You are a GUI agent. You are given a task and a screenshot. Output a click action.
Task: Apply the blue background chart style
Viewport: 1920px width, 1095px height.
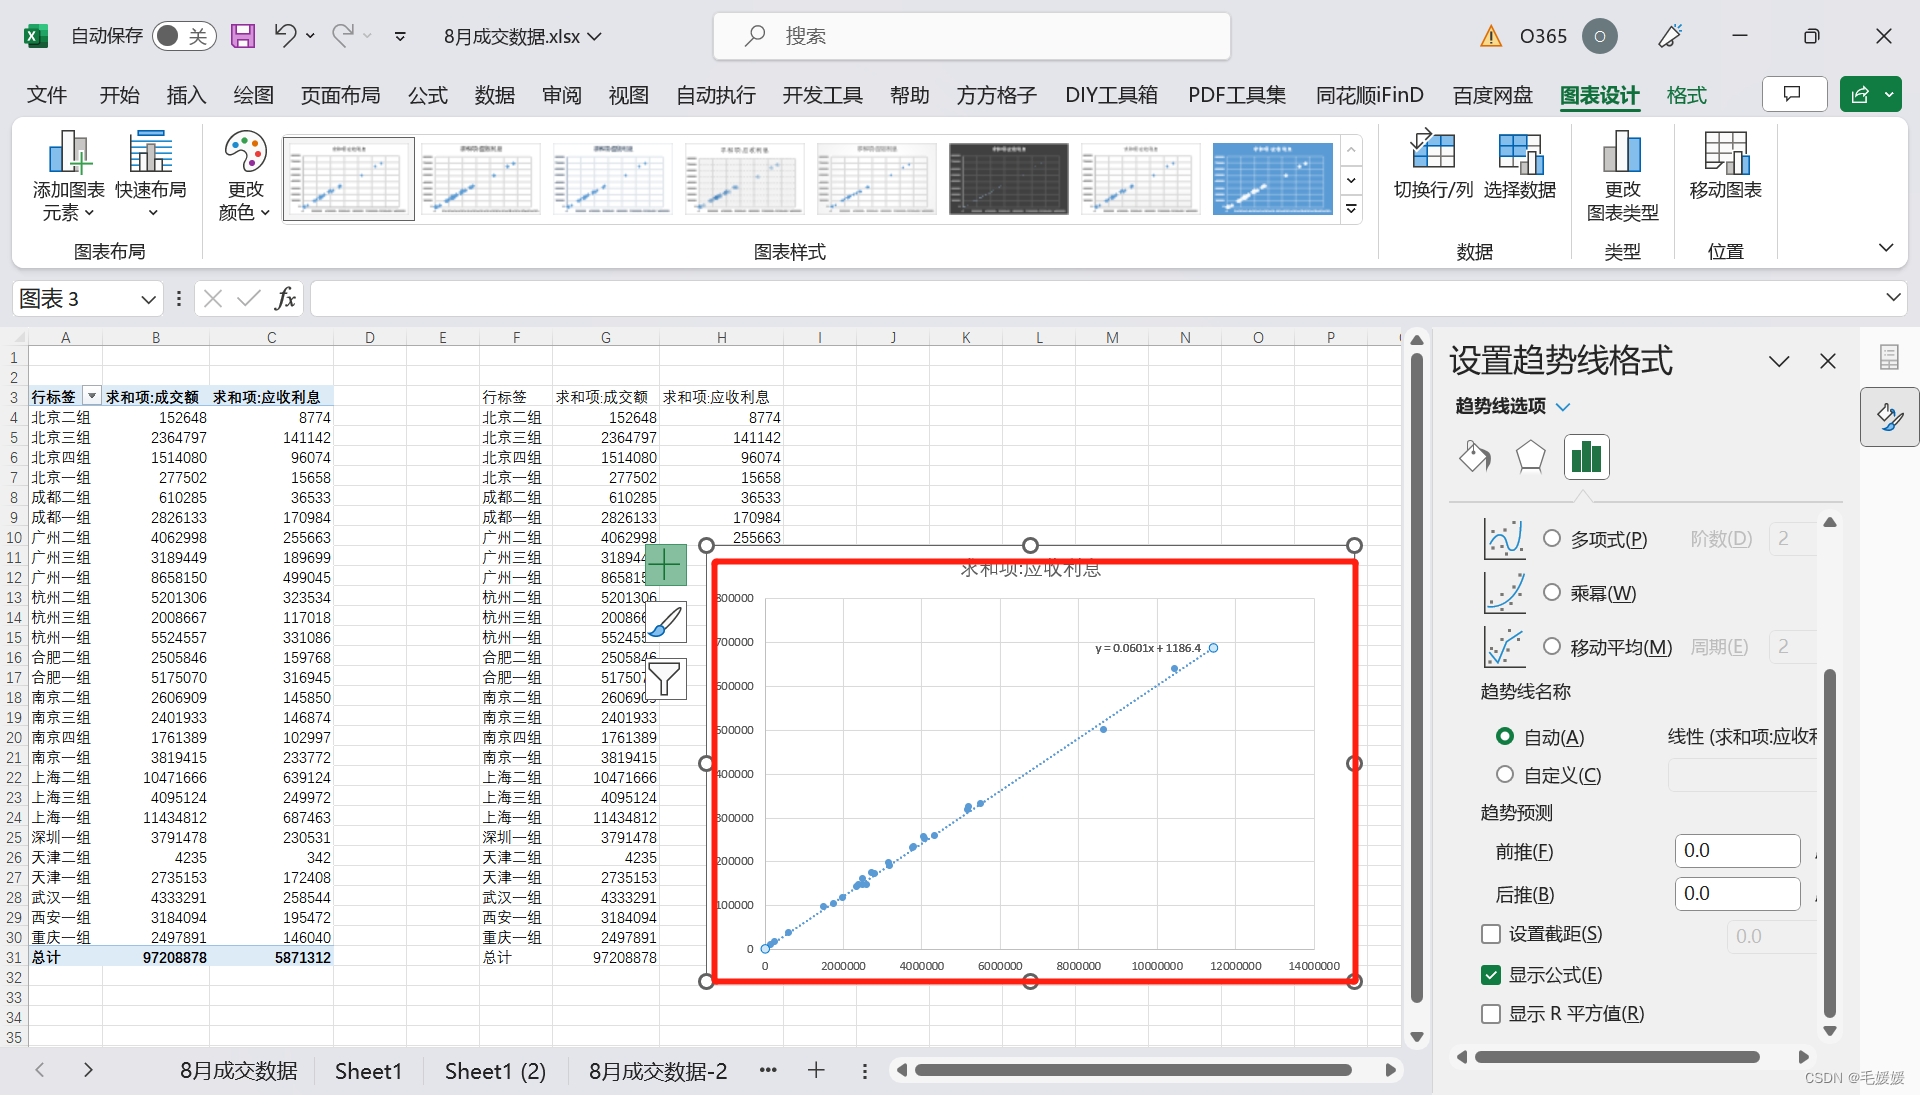coord(1272,178)
